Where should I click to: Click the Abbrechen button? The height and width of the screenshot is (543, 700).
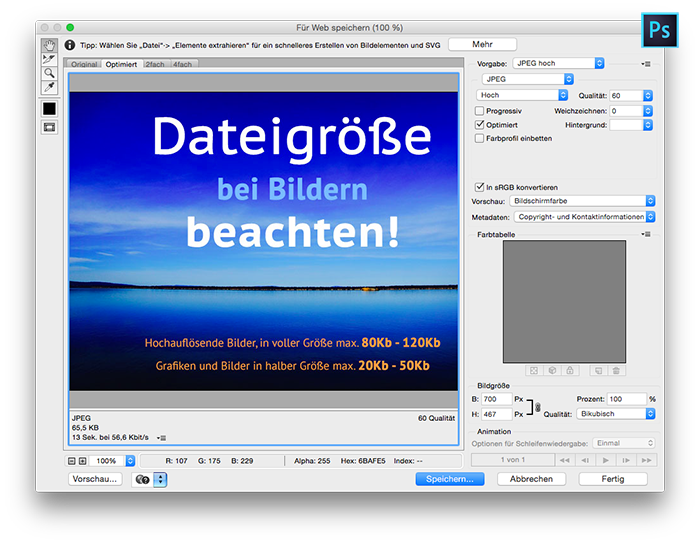click(531, 479)
